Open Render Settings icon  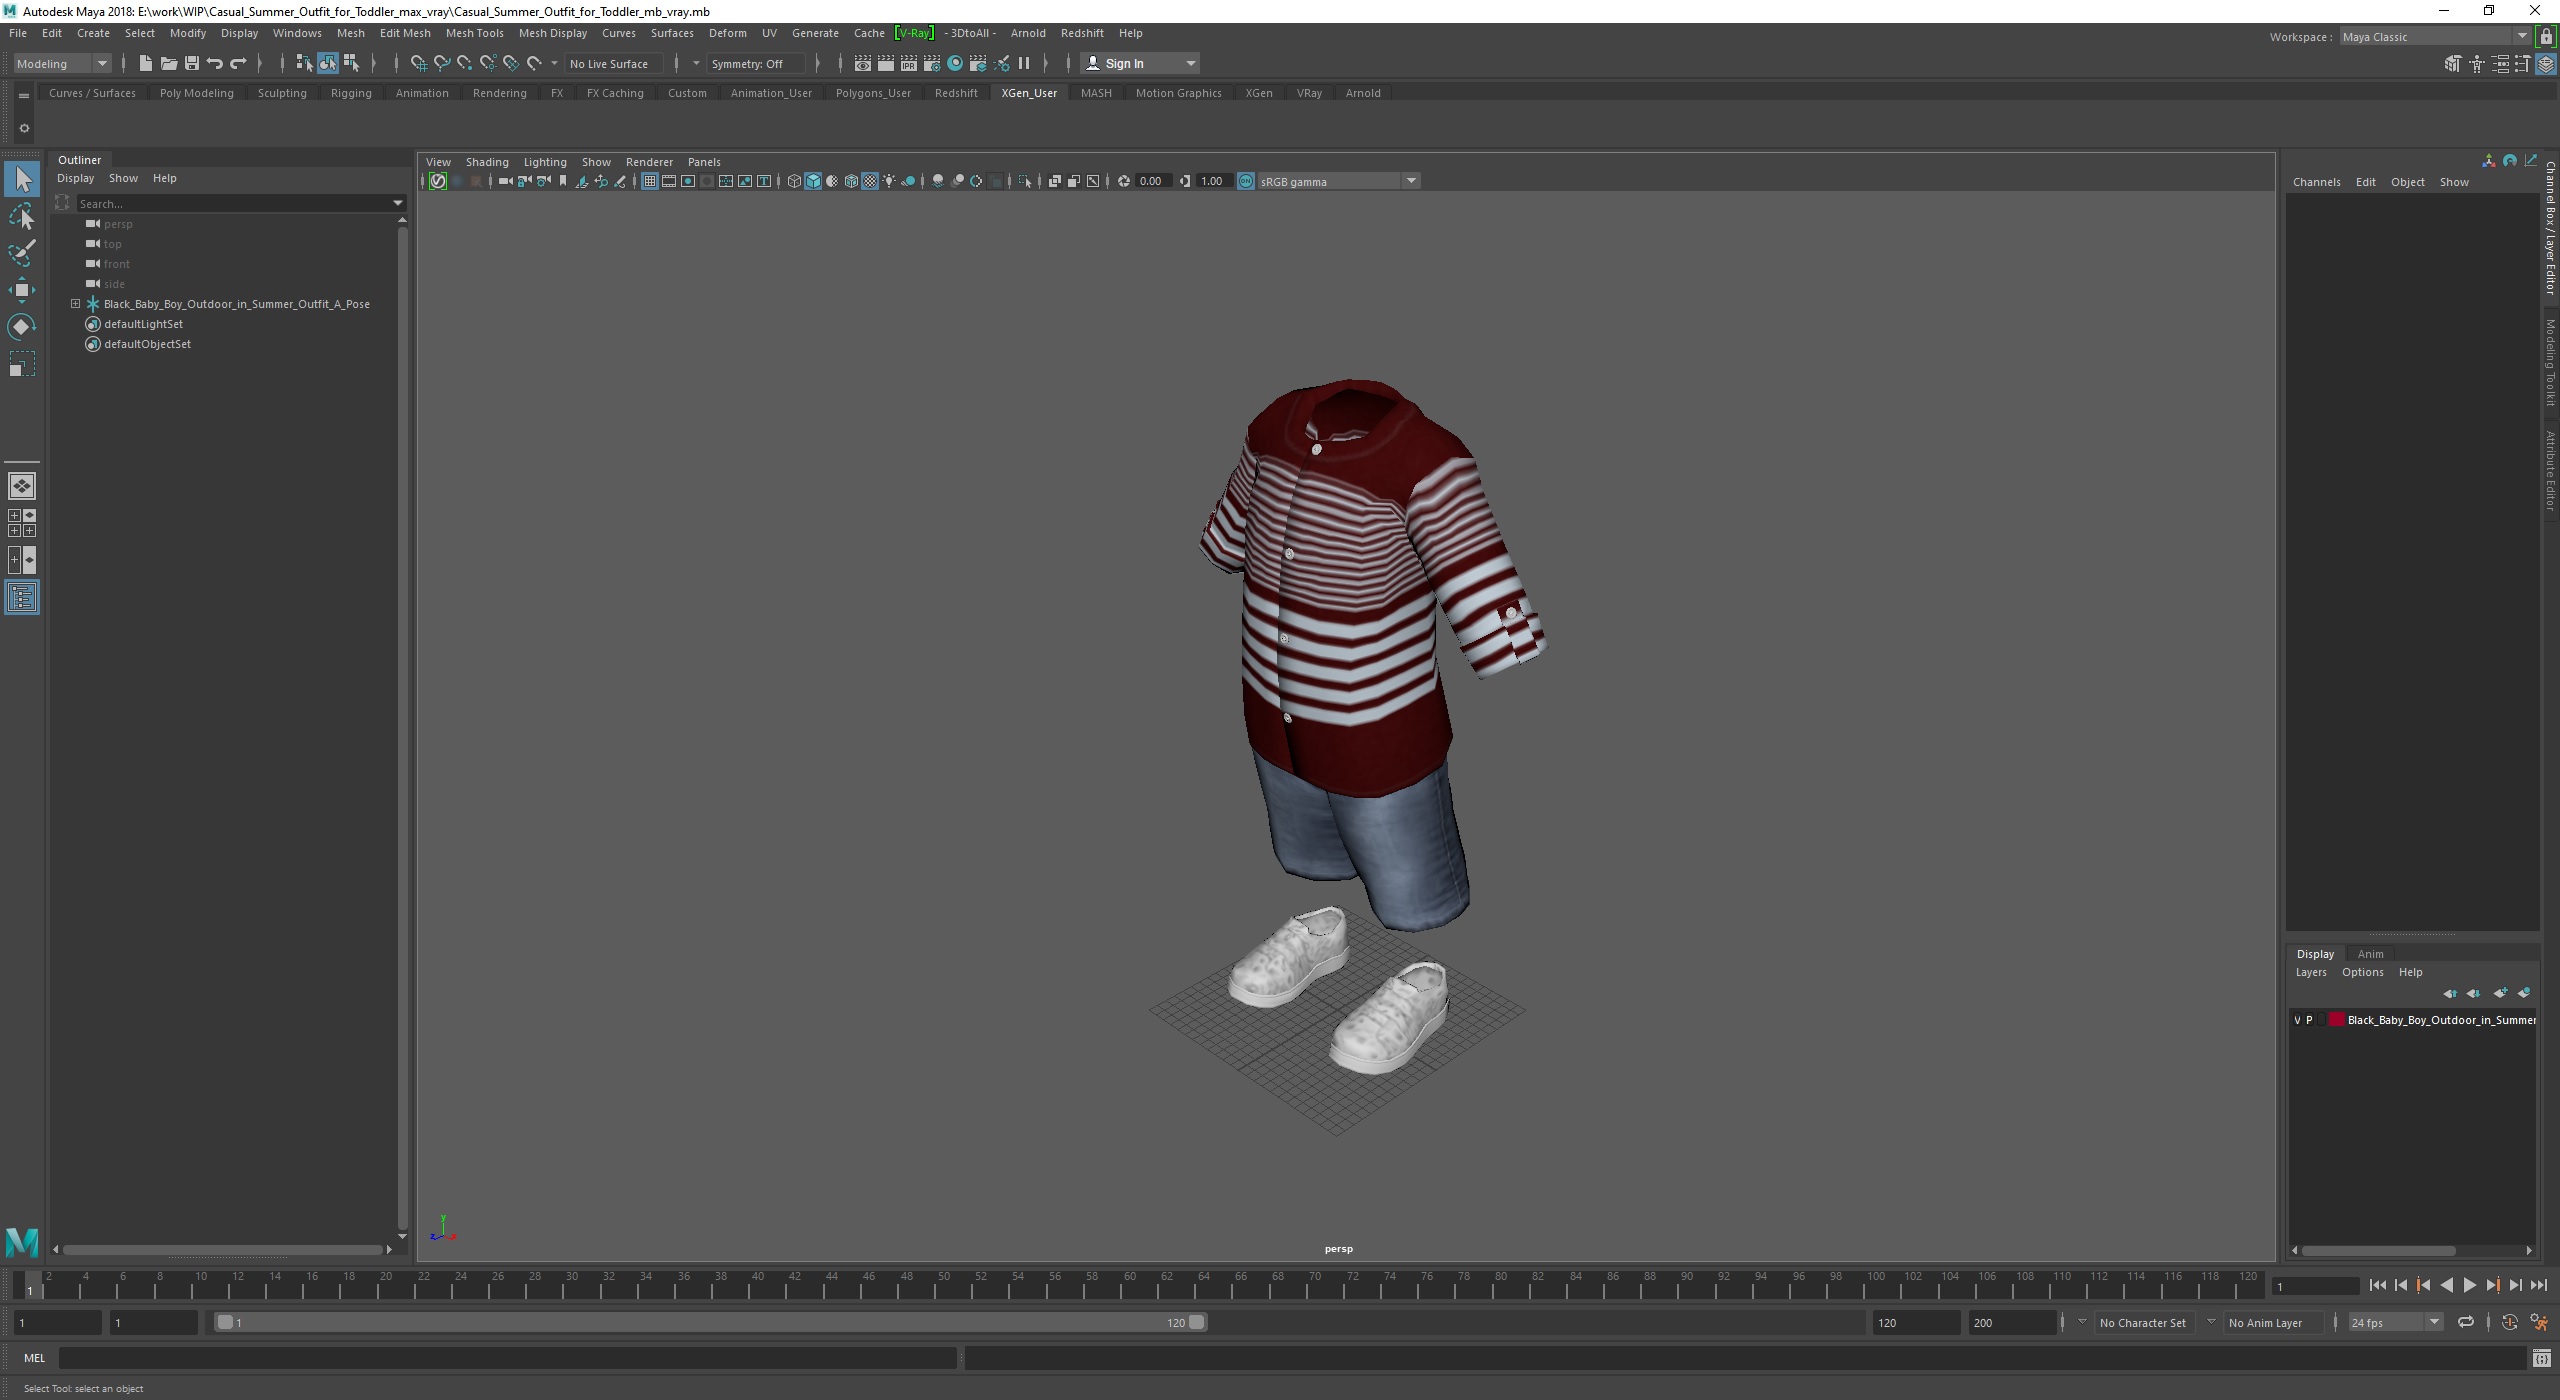(931, 63)
